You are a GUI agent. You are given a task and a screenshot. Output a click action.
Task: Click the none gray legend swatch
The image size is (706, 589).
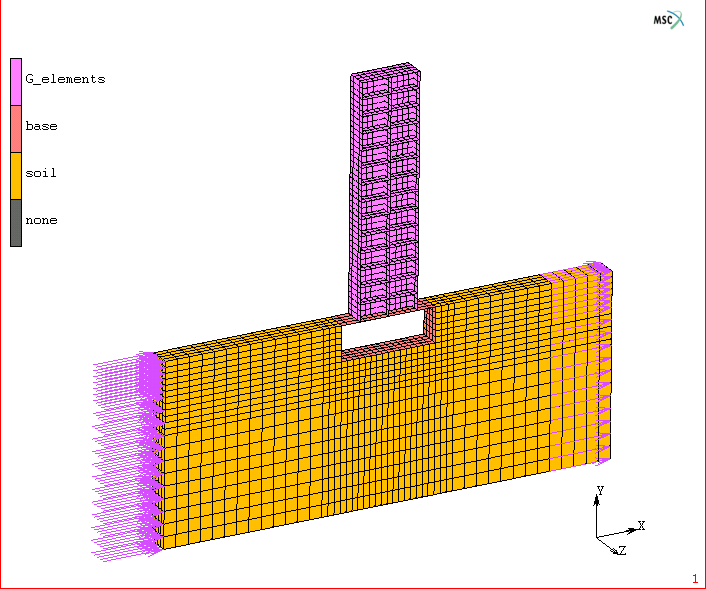(x=16, y=223)
